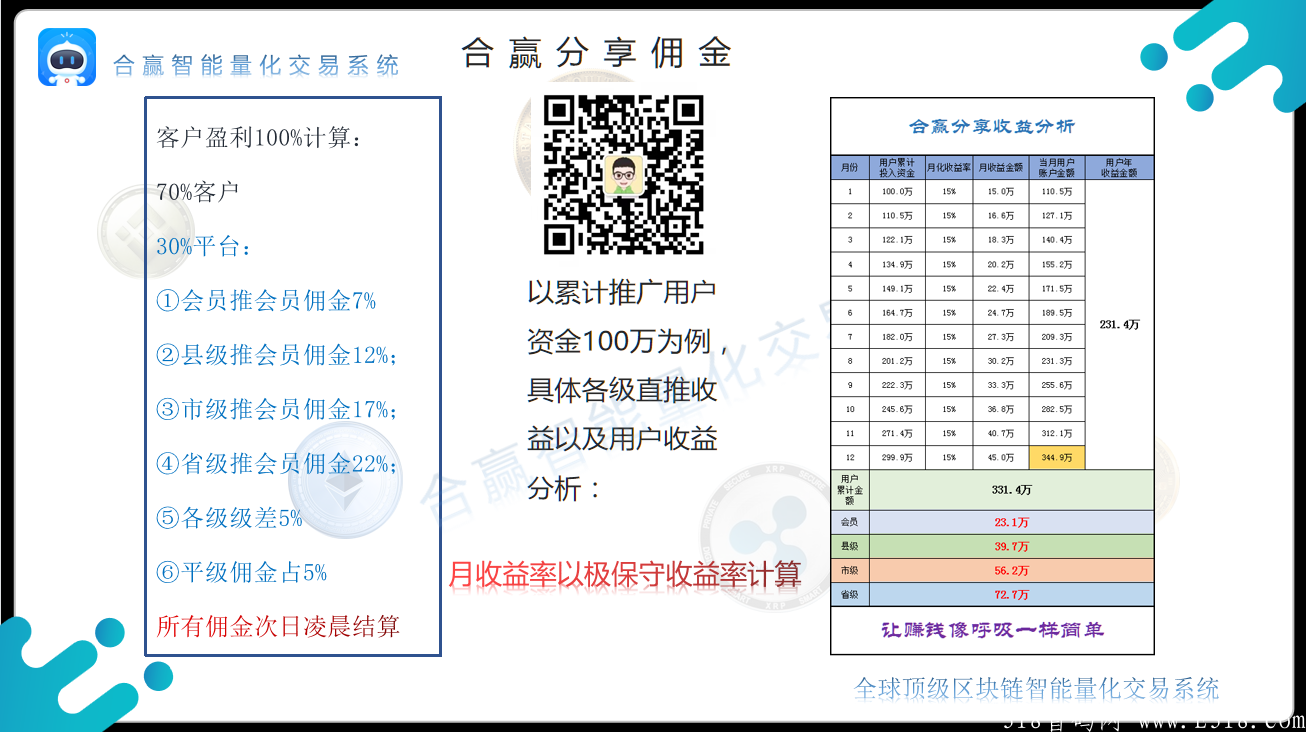The width and height of the screenshot is (1306, 732).
Task: Click the line 30%平台：
Action: tap(204, 246)
